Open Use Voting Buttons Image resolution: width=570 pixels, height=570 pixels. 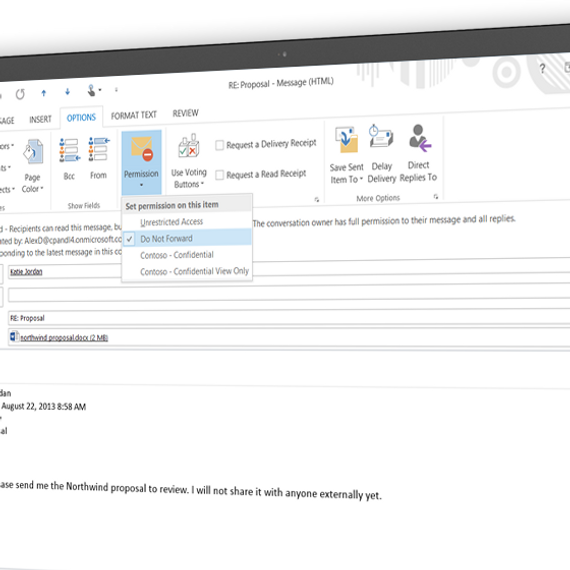point(189,161)
